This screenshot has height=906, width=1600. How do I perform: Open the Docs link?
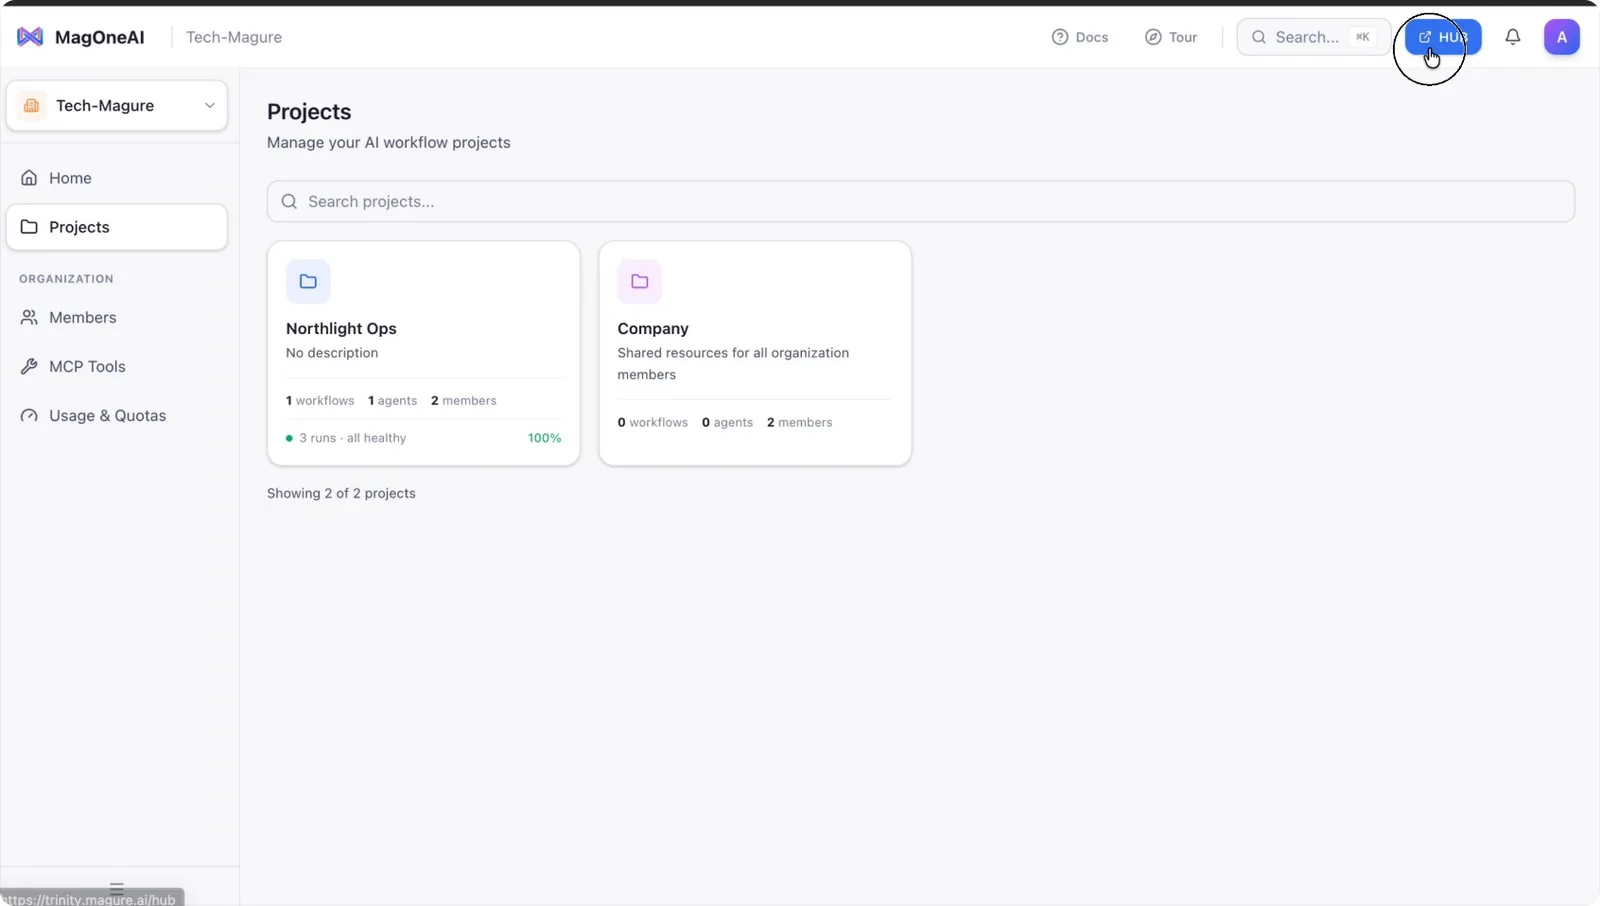1080,37
